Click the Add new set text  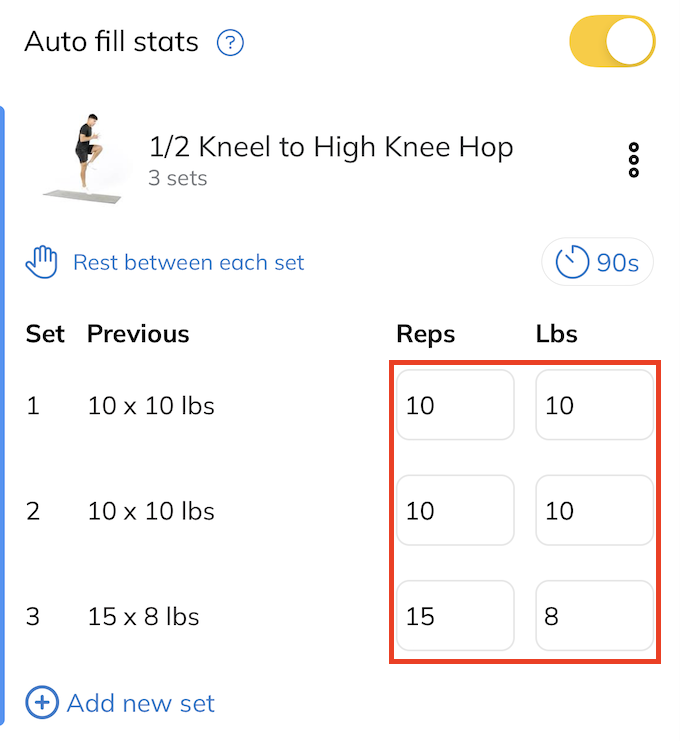pyautogui.click(x=141, y=703)
